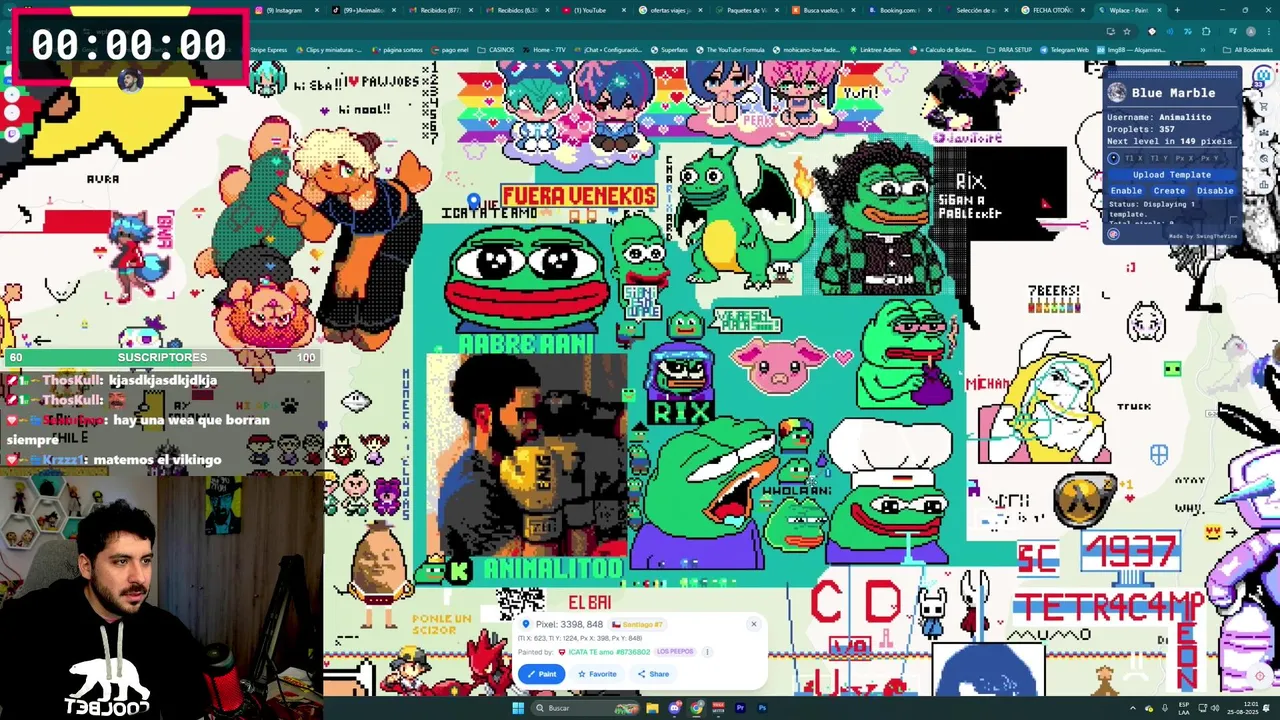1280x720 pixels.
Task: Click the user profile avatar with level badge
Action: coord(1263,77)
